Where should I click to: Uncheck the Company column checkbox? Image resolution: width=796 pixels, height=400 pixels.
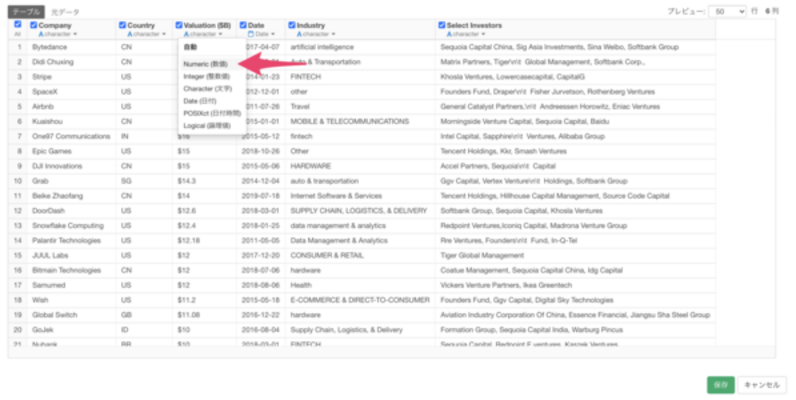click(x=34, y=24)
